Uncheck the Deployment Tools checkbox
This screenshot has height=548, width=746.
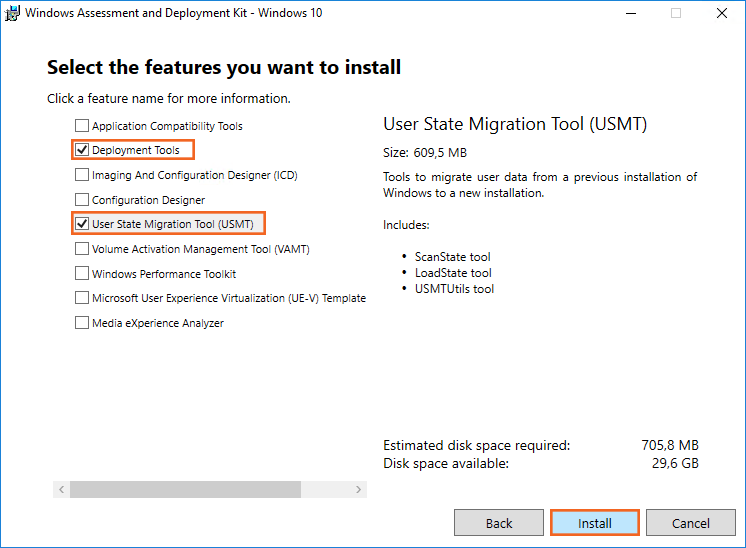82,151
